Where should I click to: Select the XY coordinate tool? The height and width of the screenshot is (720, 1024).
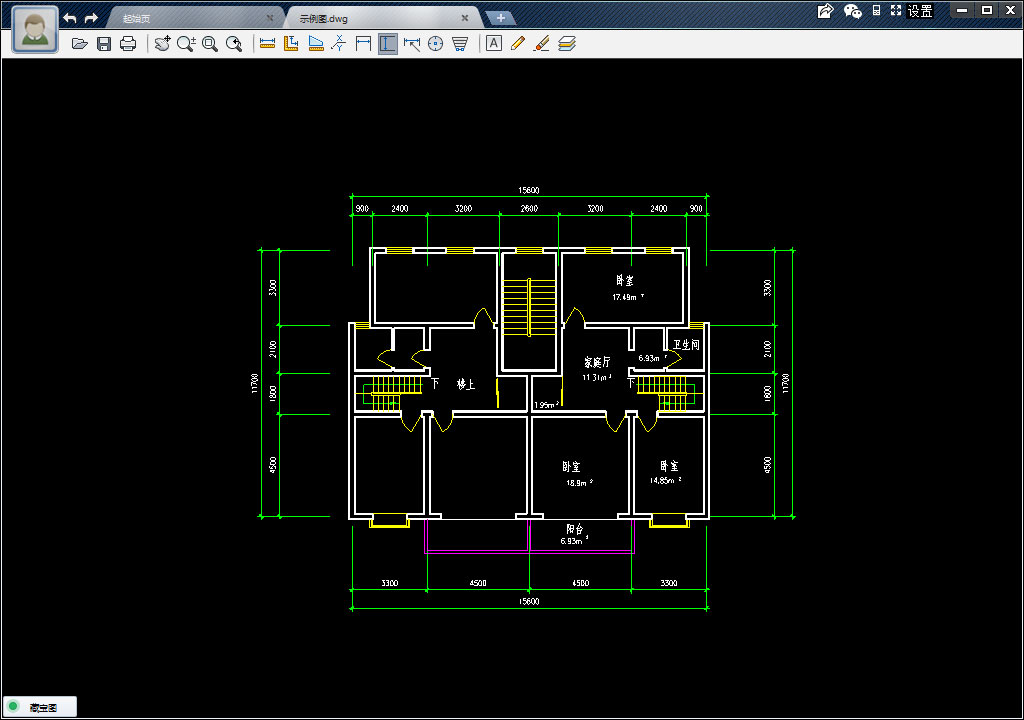[x=339, y=44]
